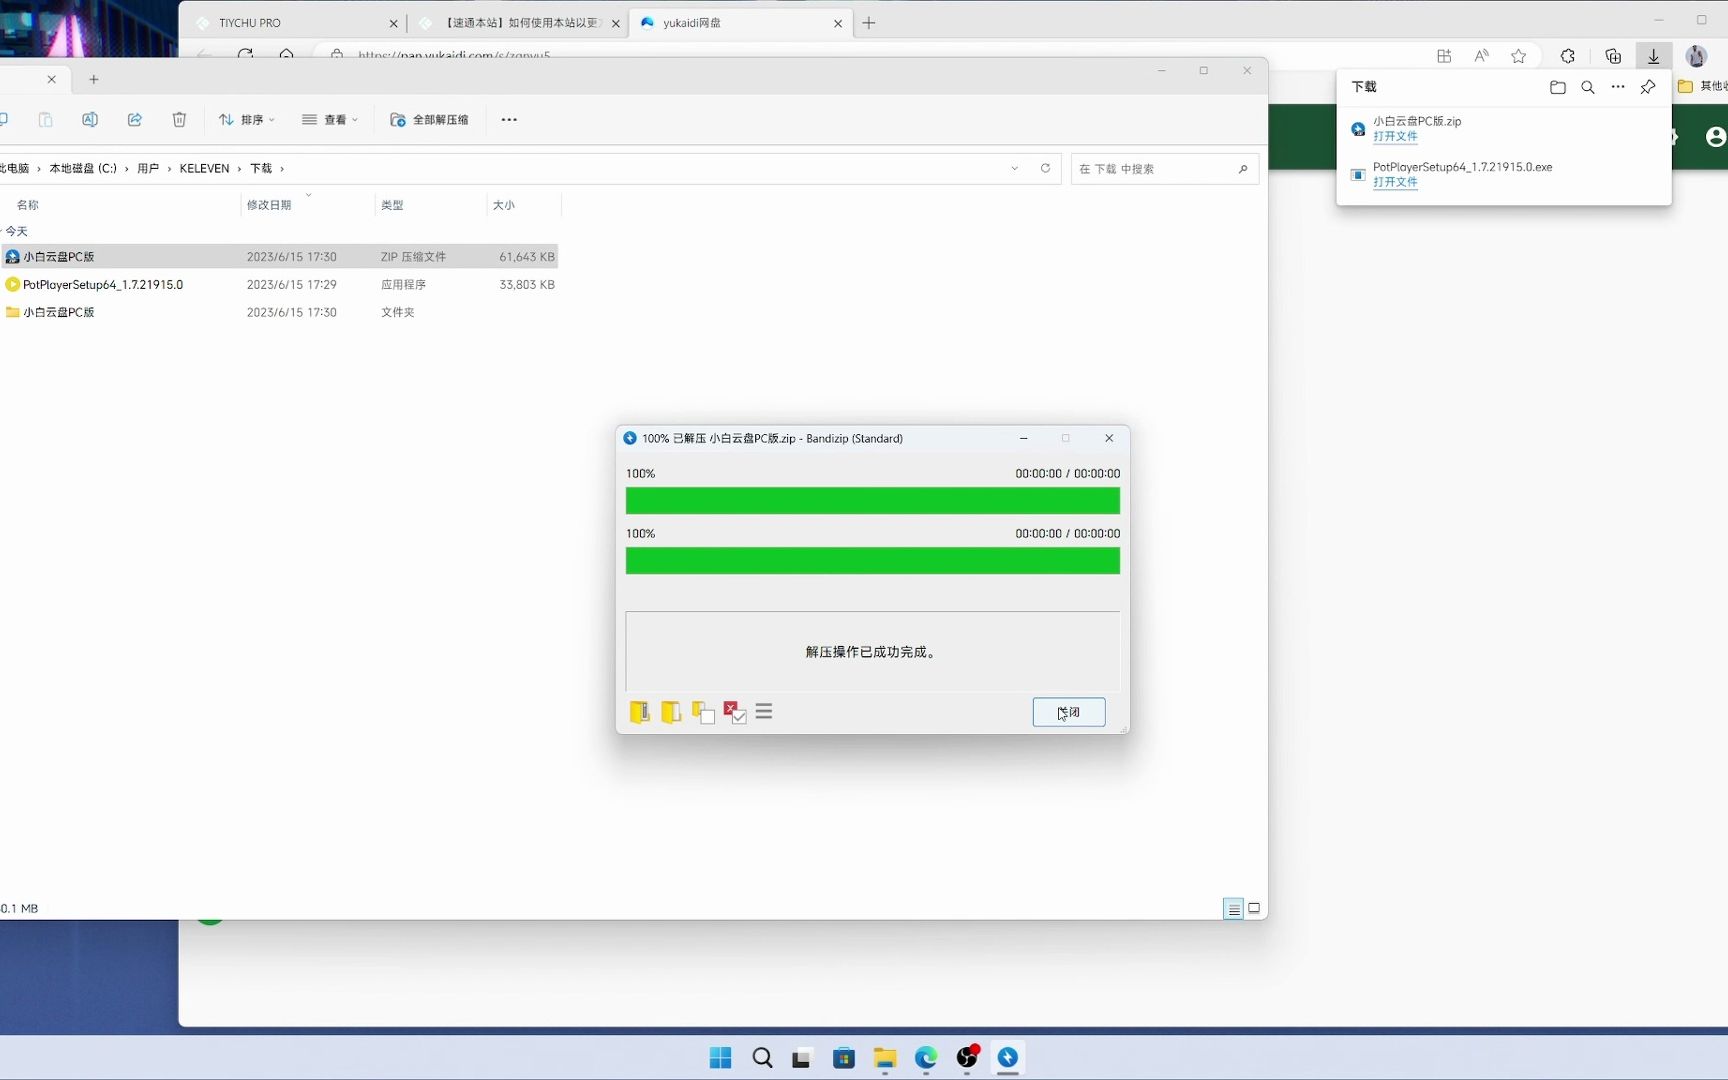Add a new Explorer tab with plus
The height and width of the screenshot is (1080, 1728).
click(x=94, y=79)
